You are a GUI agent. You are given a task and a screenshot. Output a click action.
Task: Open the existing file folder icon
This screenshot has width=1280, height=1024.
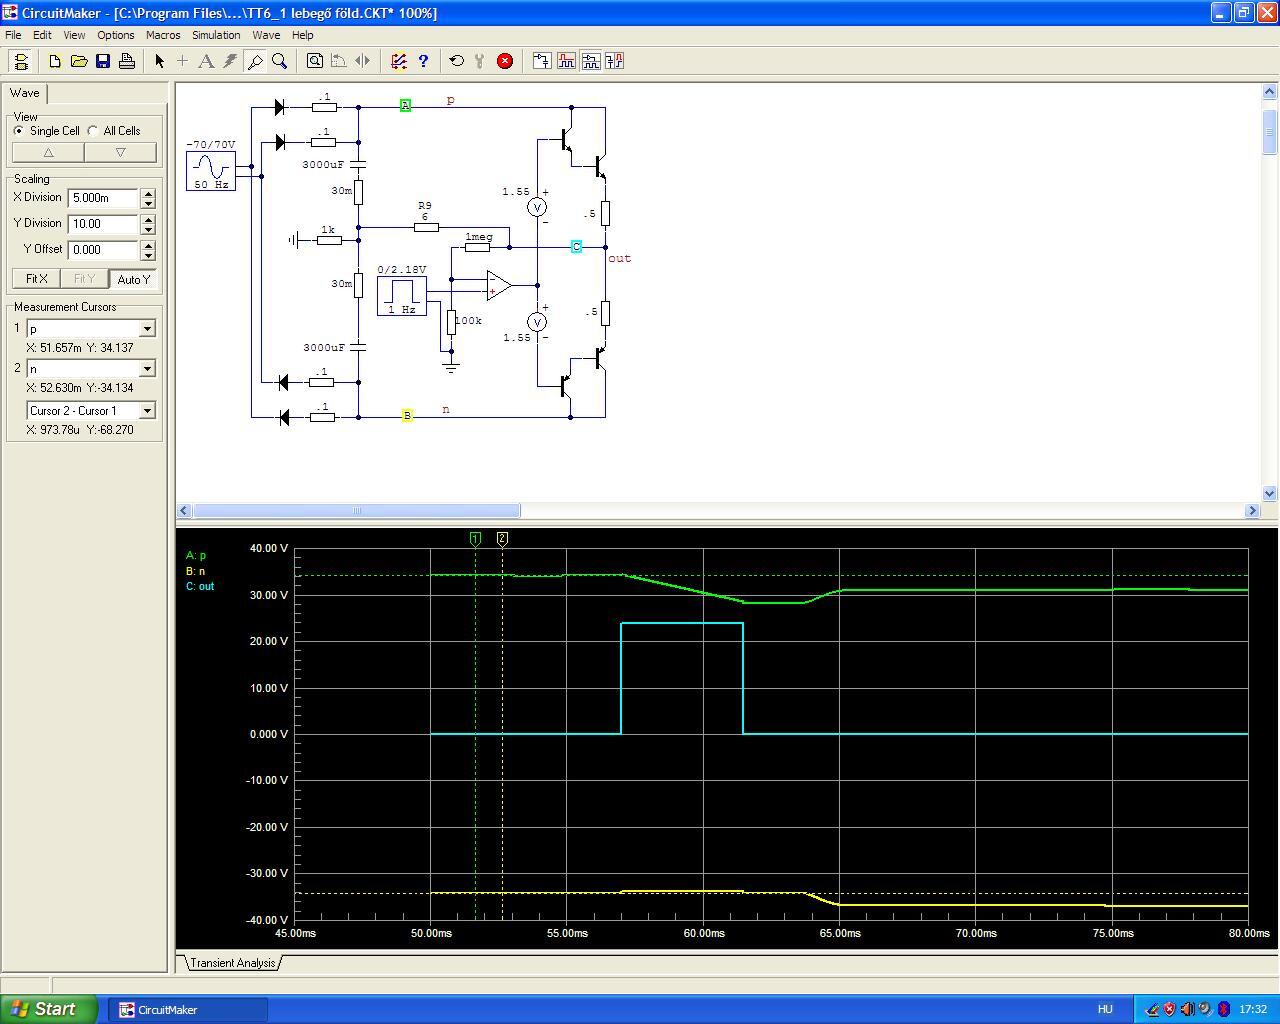(79, 61)
